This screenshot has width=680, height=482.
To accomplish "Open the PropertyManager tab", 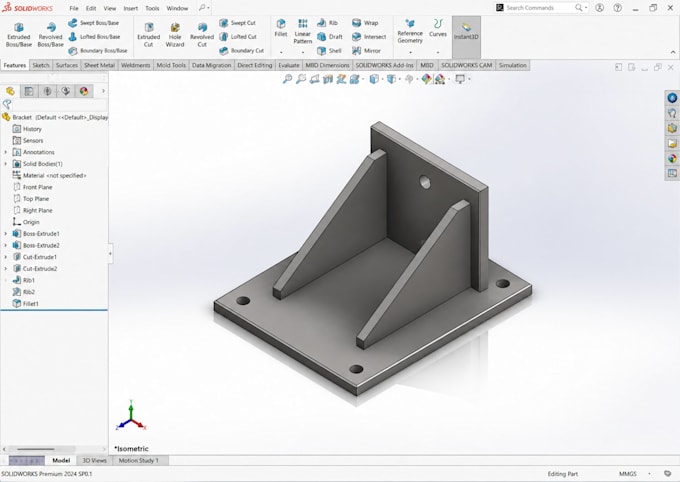I will pos(29,91).
